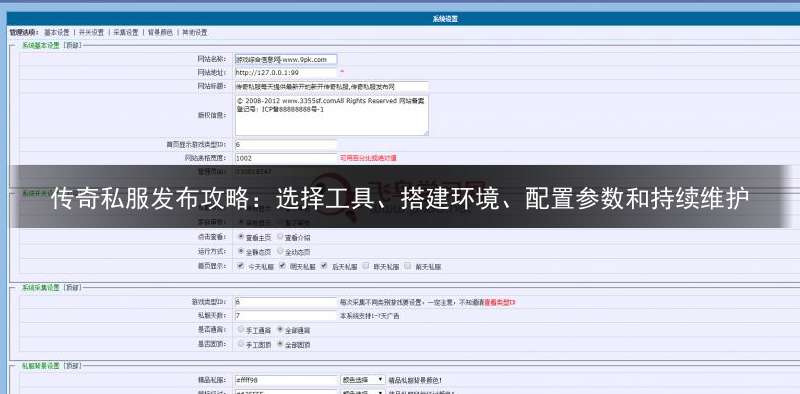
Task: Select the 手工通宵 radio option
Action: [241, 330]
